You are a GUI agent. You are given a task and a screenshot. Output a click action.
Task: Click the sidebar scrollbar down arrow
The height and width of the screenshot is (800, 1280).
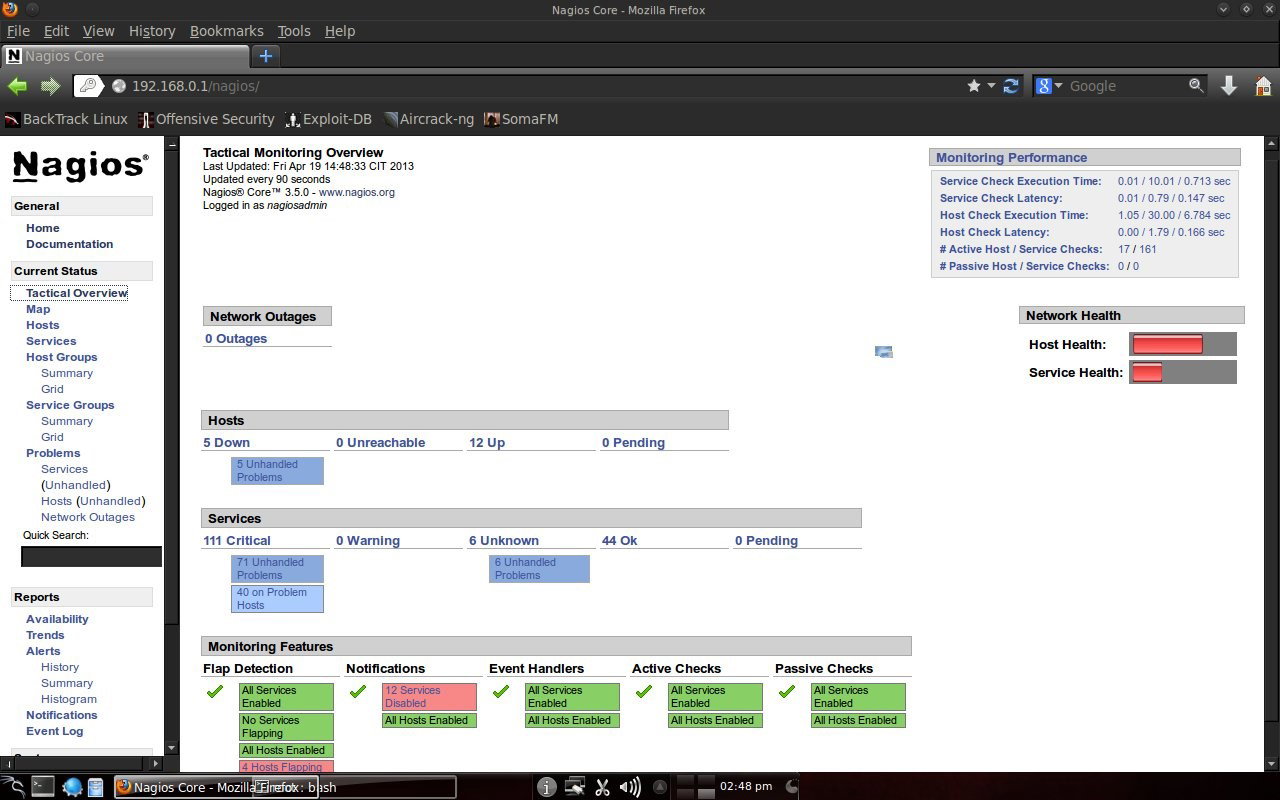[x=171, y=747]
